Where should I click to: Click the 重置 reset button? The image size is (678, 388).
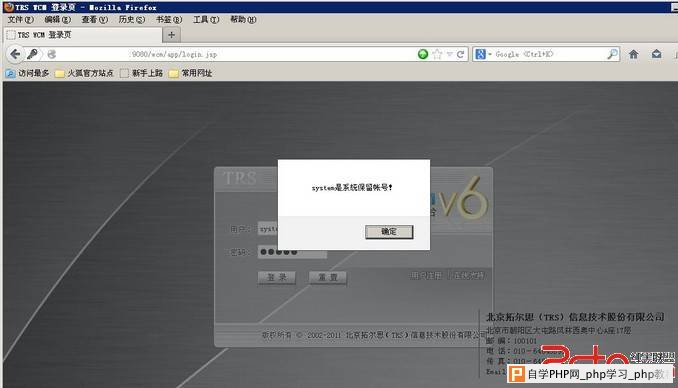pyautogui.click(x=328, y=277)
